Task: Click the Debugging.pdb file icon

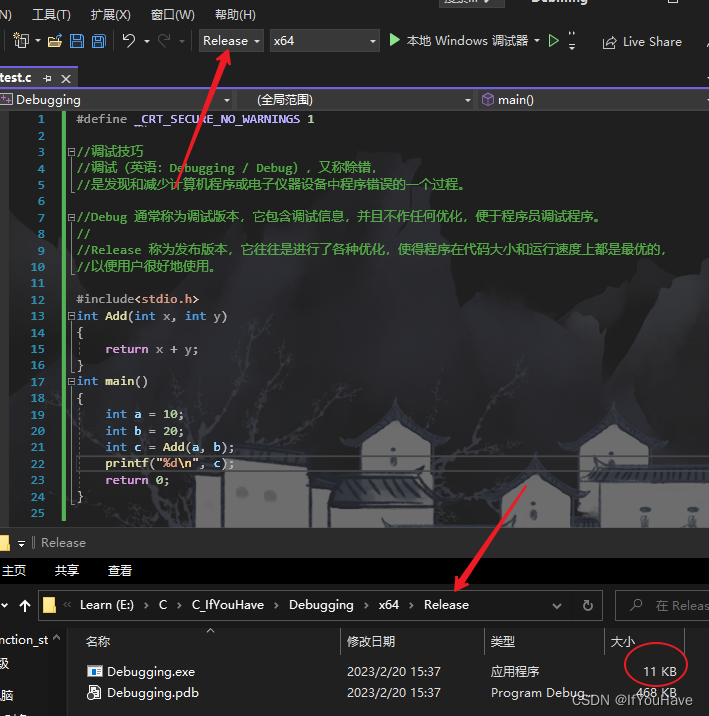Action: point(95,693)
